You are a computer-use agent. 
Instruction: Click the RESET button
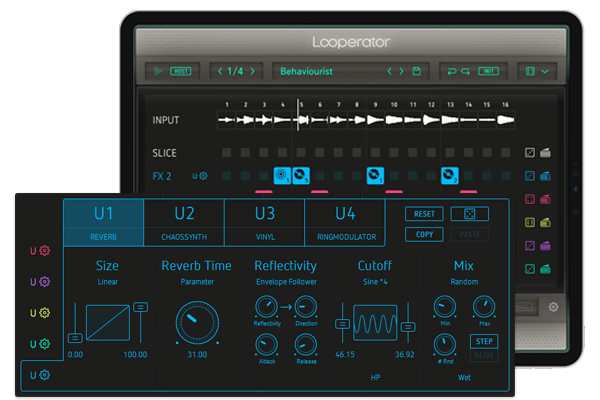424,214
